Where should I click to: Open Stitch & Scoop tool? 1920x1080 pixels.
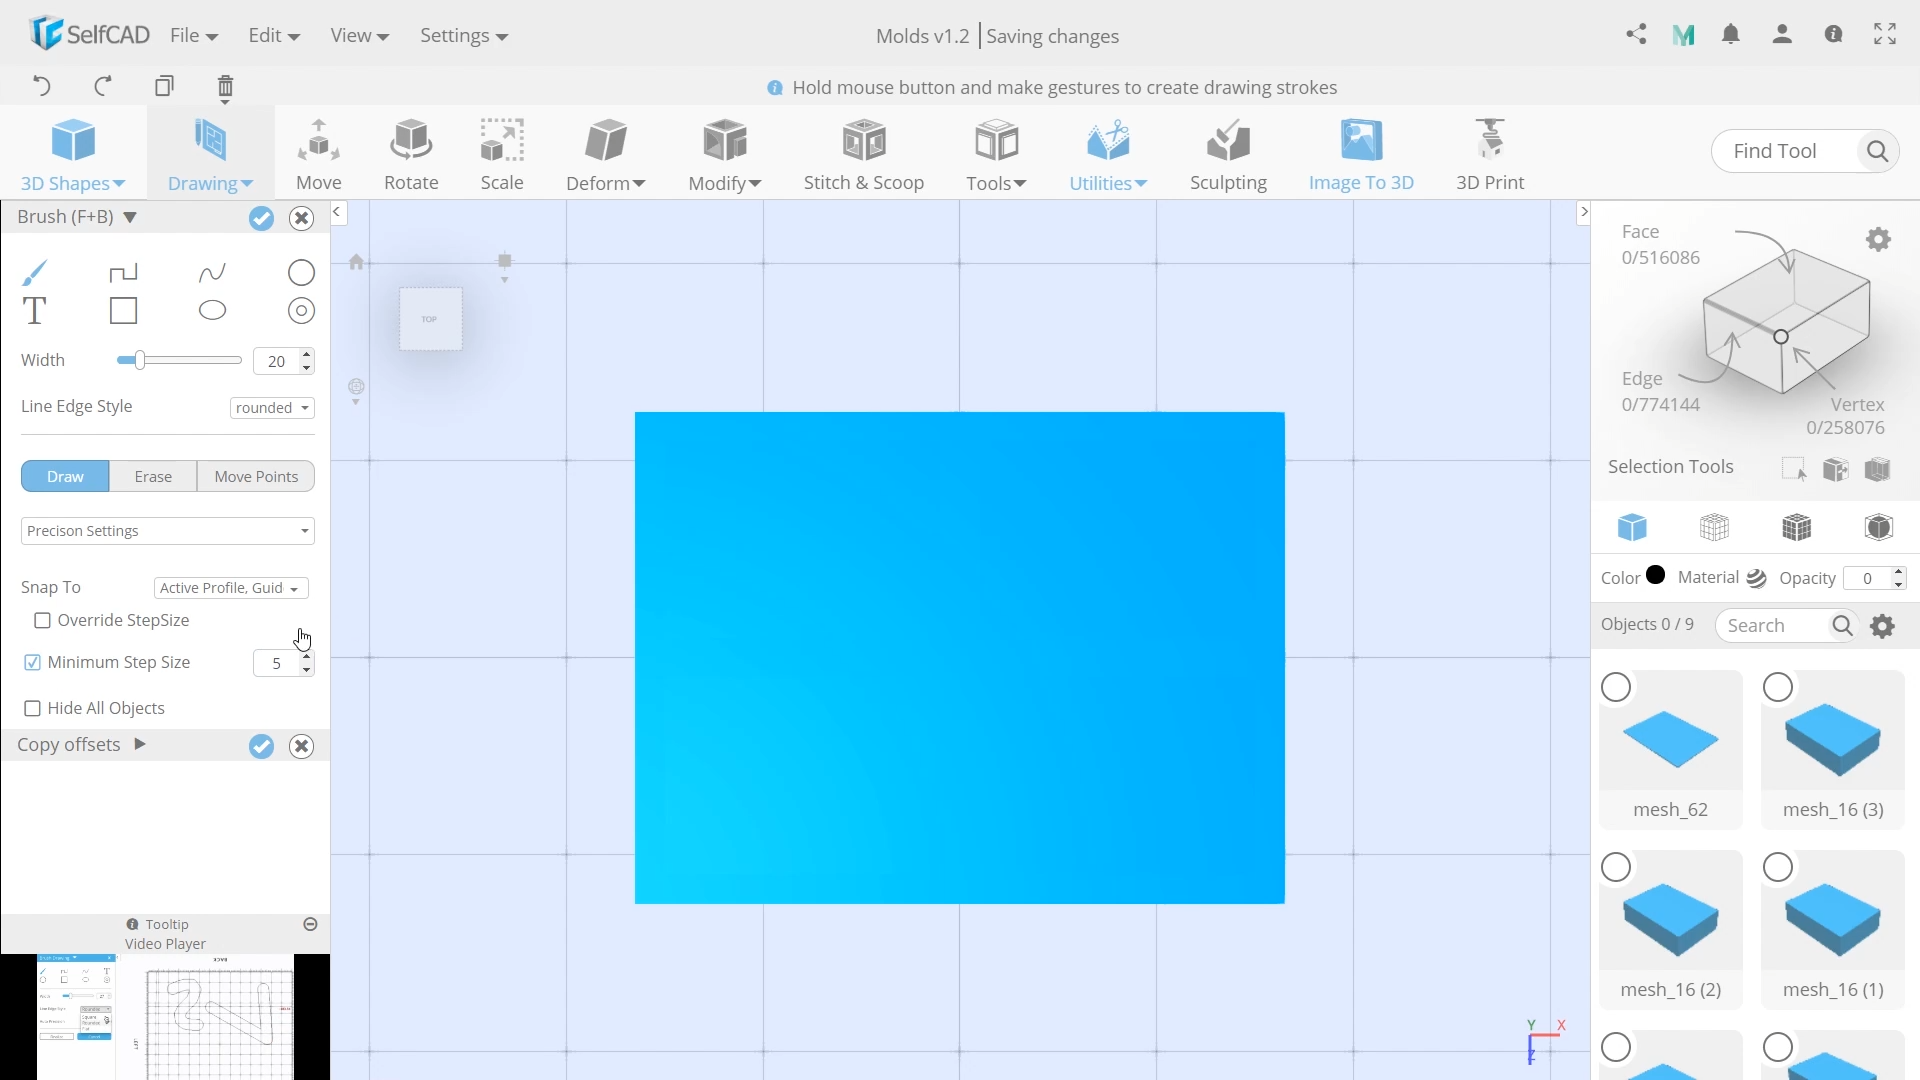point(864,154)
